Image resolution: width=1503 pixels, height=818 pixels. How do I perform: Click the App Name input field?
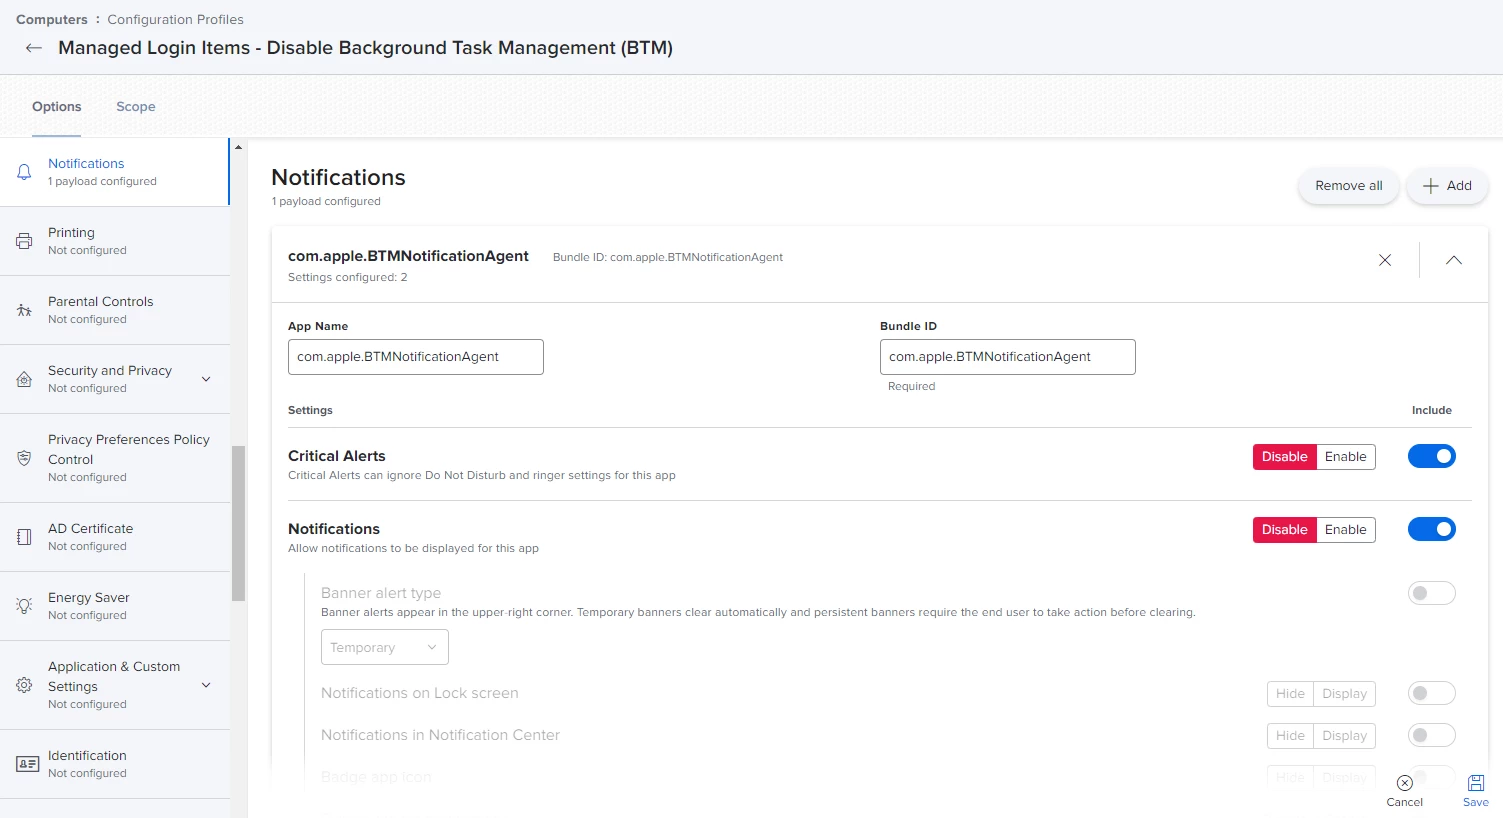pos(416,357)
